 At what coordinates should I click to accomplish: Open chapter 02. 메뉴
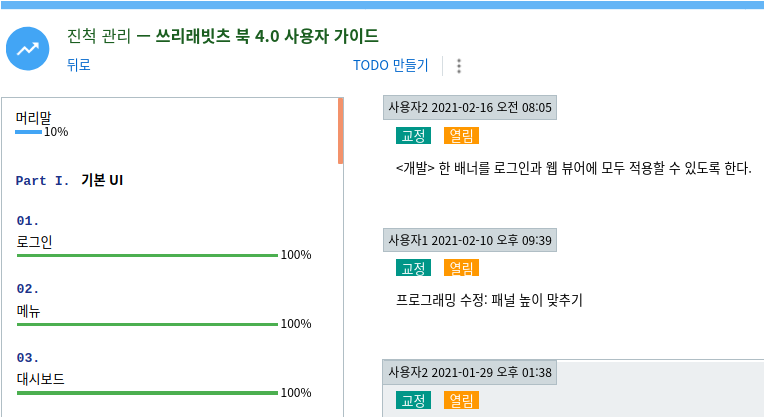coord(29,310)
